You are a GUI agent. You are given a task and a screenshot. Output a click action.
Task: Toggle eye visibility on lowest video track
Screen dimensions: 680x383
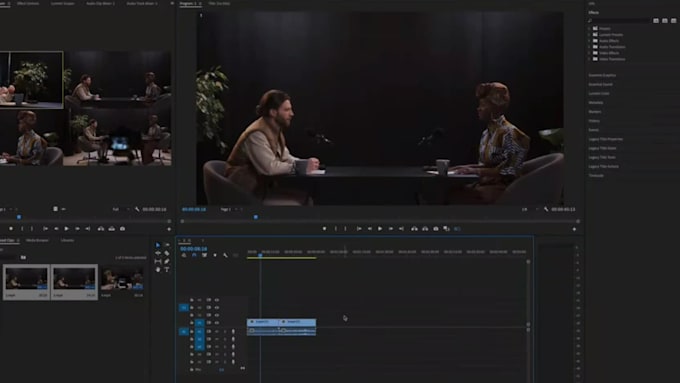click(x=217, y=323)
